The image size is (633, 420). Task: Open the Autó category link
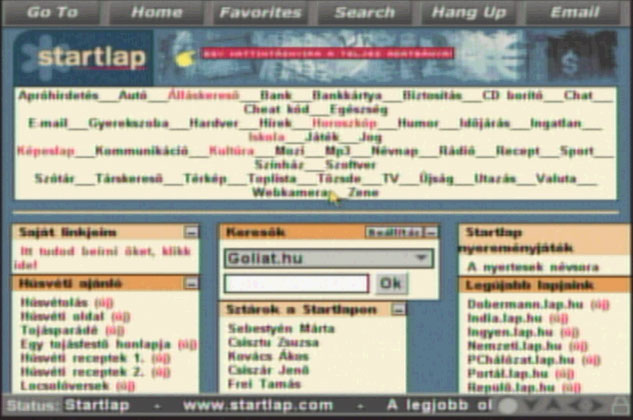tap(133, 96)
